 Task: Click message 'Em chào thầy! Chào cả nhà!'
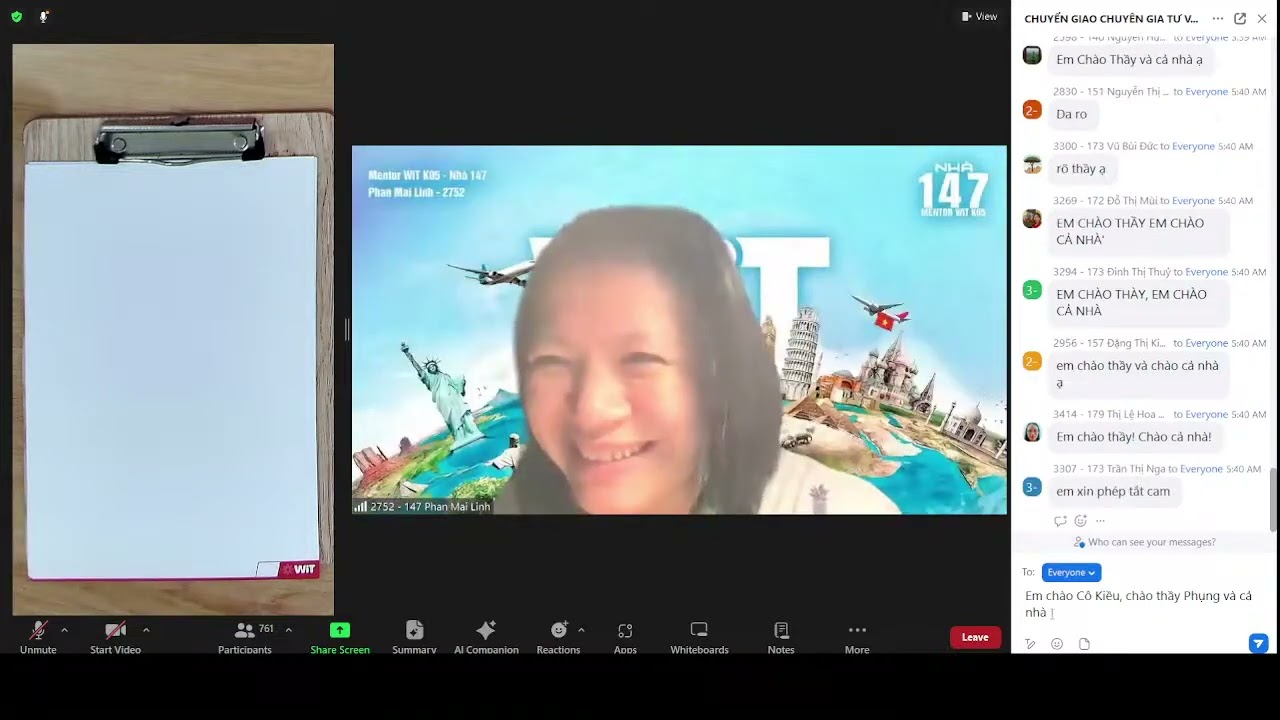tap(1134, 437)
